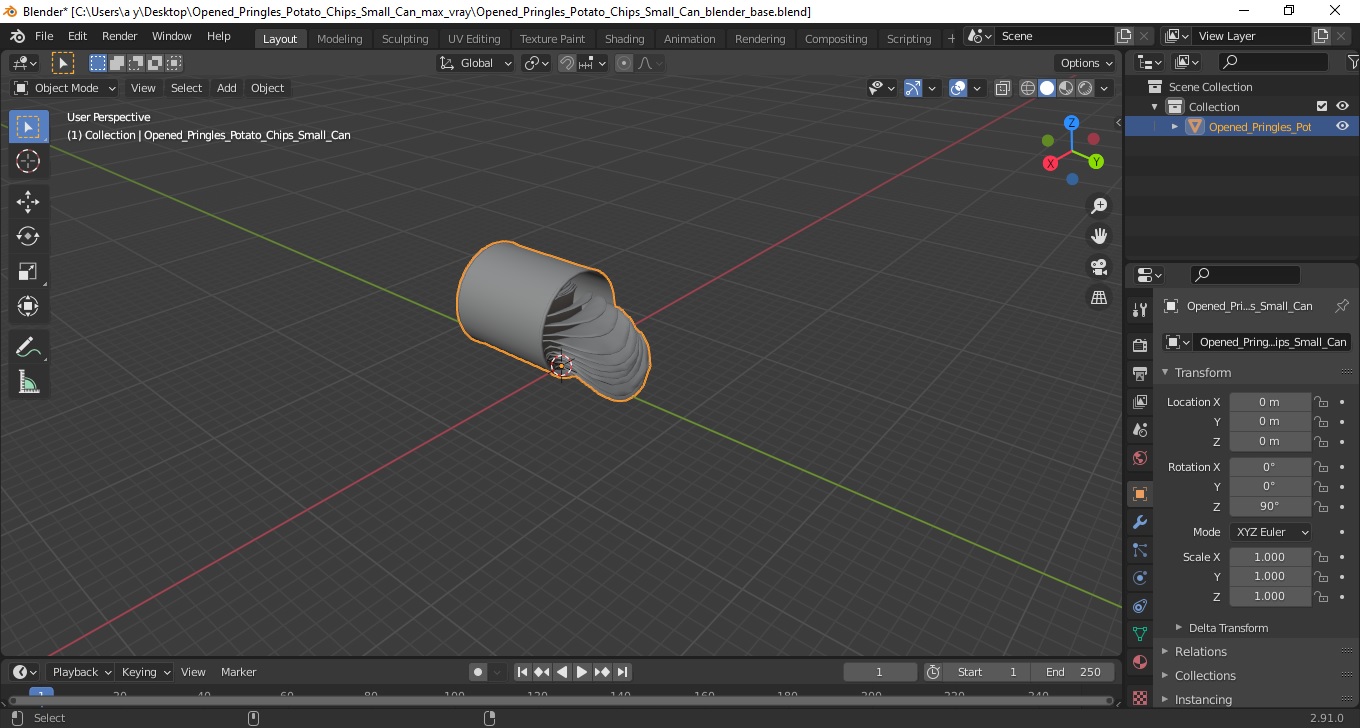Open the Playback dropdown in timeline

80,672
